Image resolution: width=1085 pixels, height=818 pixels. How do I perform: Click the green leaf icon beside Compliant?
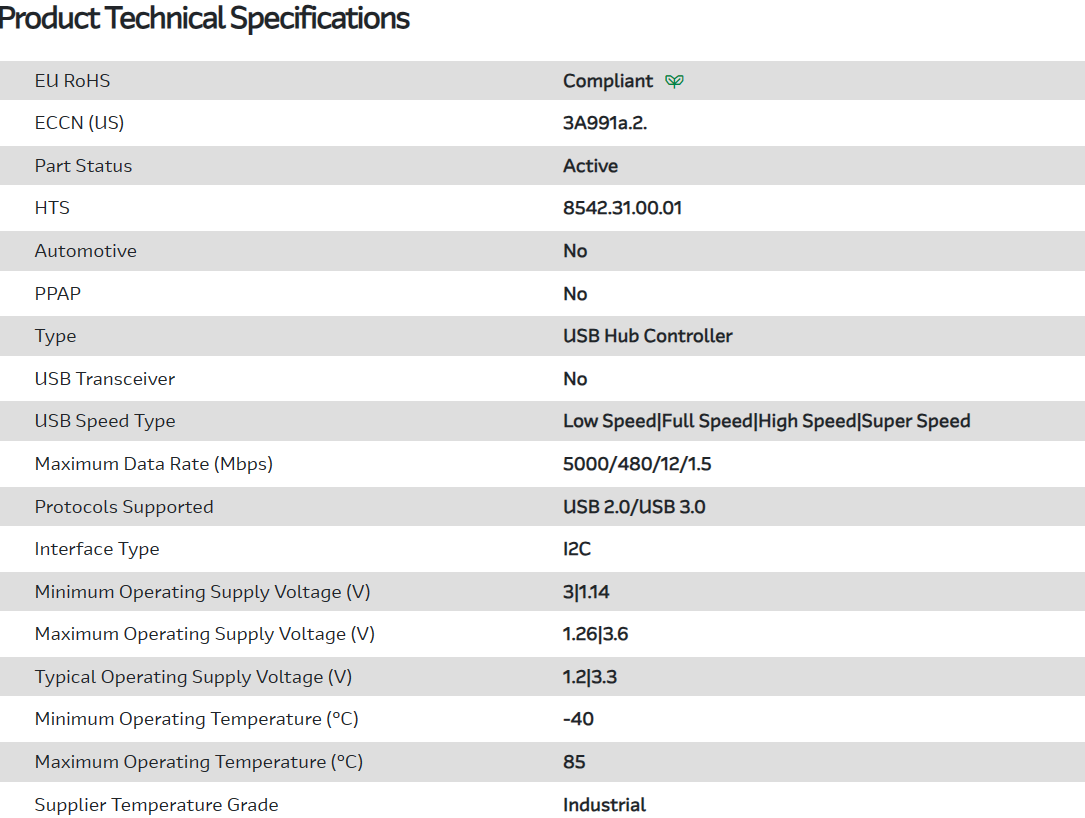(675, 81)
